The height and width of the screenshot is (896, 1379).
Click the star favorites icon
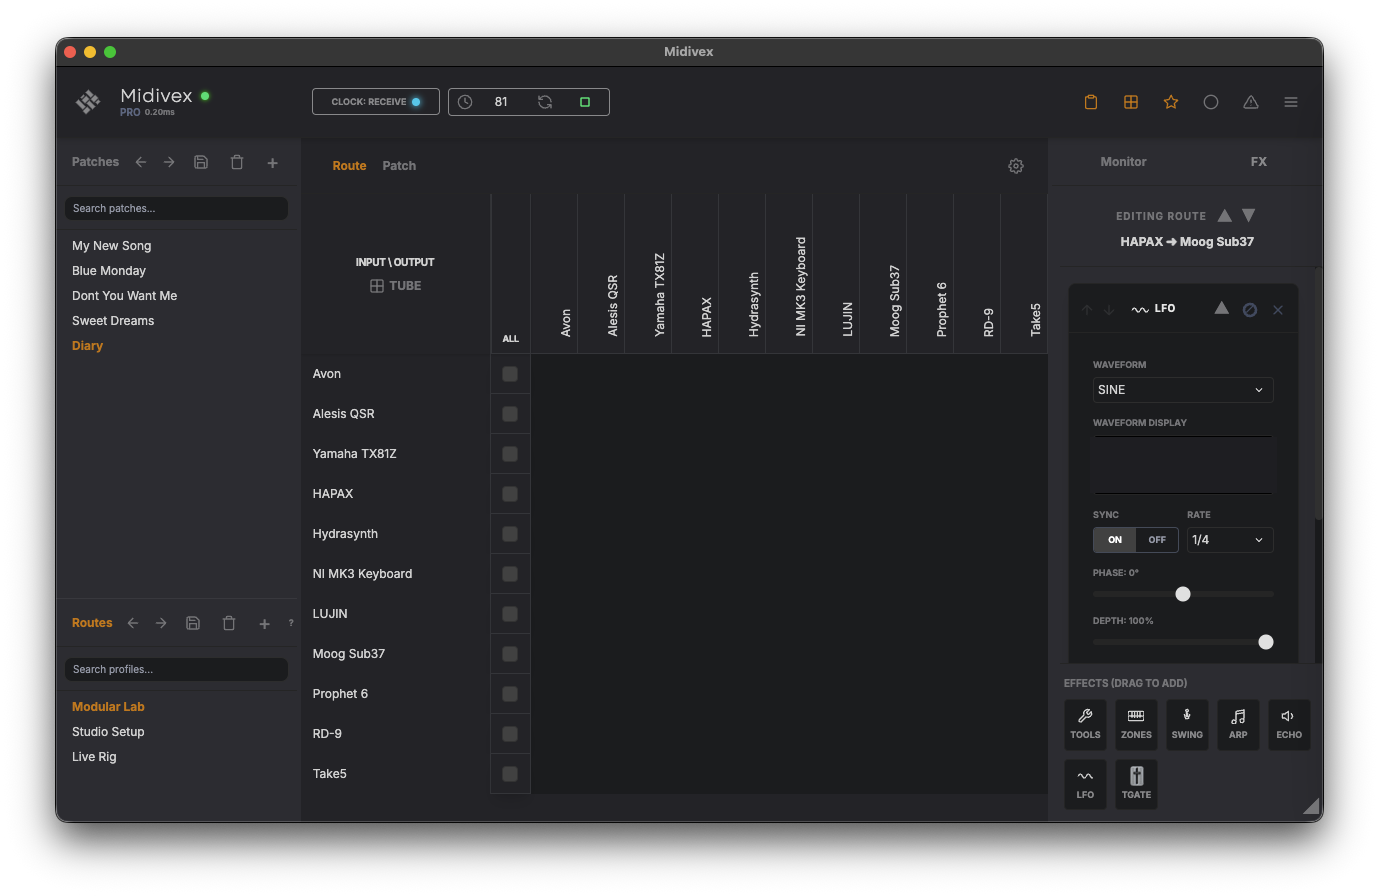pos(1171,101)
